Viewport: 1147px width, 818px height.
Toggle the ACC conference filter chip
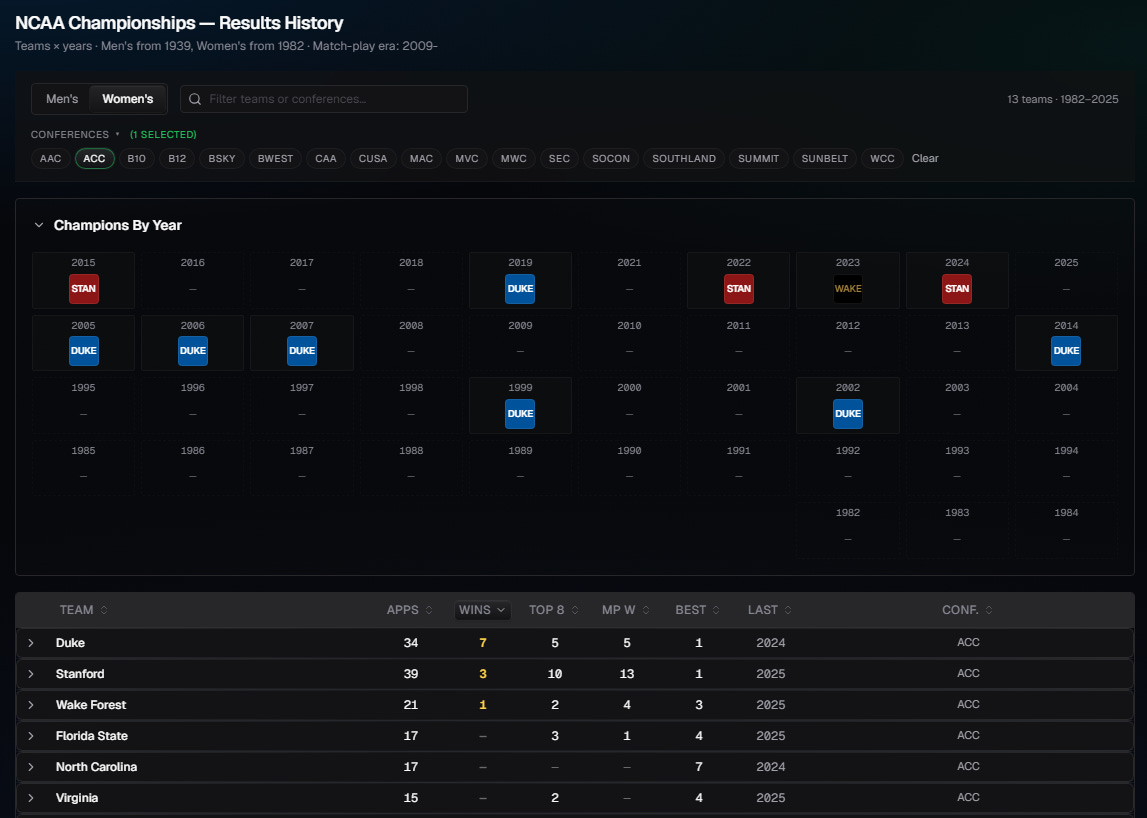pos(94,159)
